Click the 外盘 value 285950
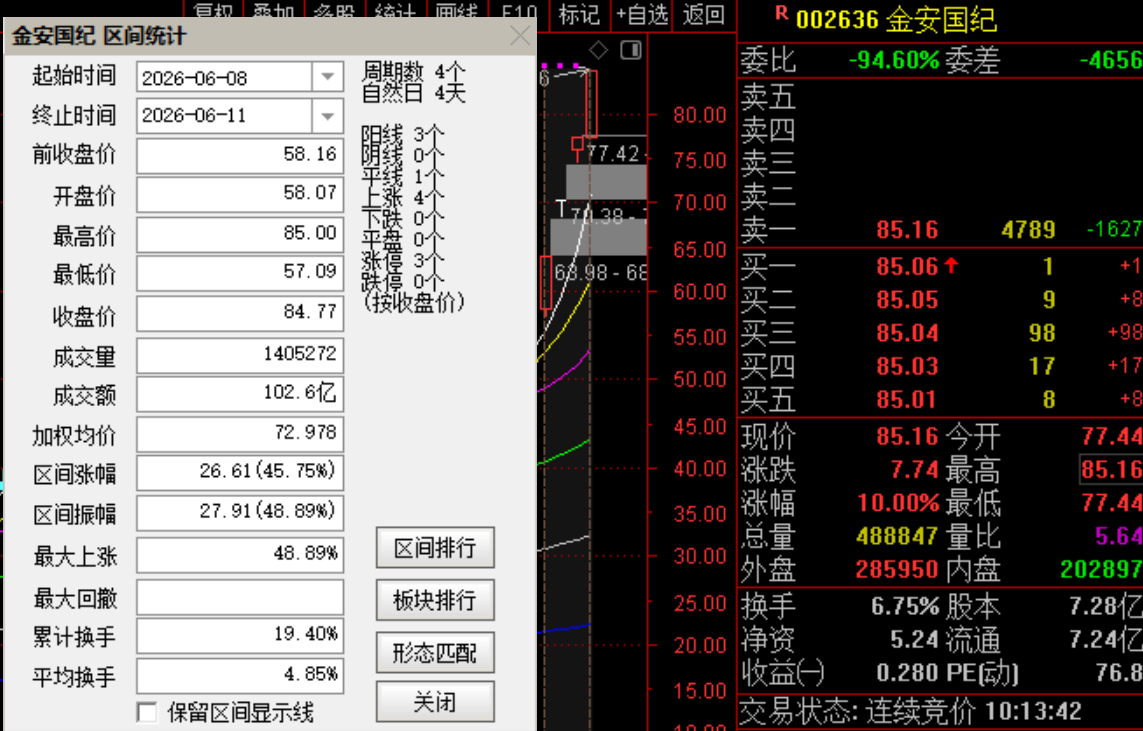The image size is (1143, 731). [897, 569]
